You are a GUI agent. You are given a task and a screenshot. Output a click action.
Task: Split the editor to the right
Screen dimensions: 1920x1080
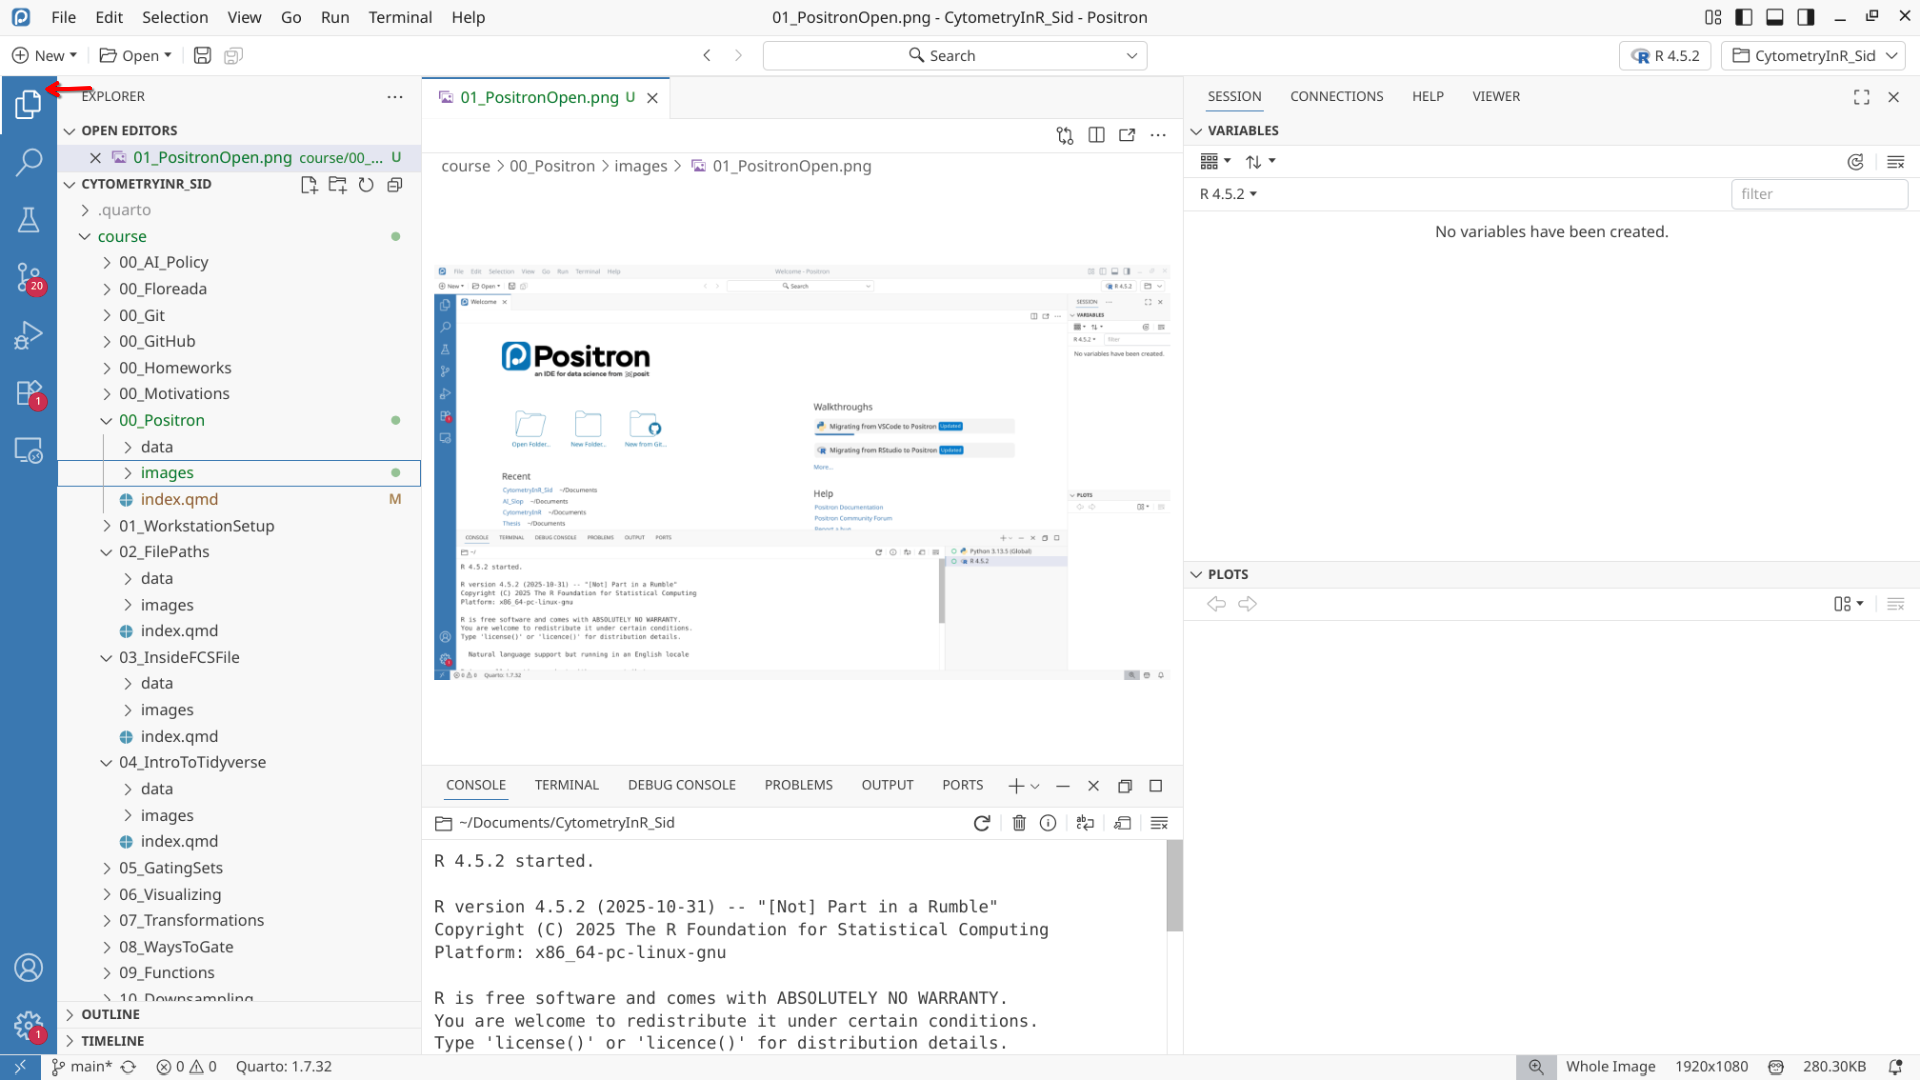[1096, 135]
